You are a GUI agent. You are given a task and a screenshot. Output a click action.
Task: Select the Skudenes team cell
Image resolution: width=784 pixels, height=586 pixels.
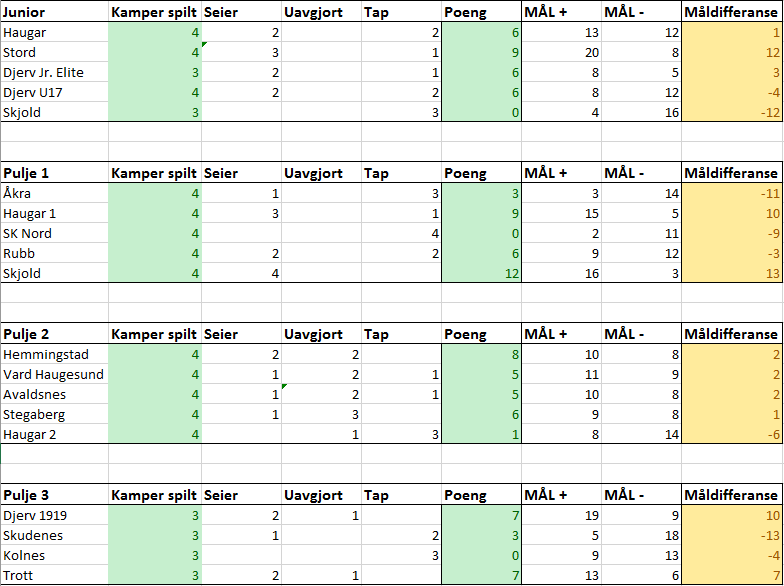tap(54, 535)
